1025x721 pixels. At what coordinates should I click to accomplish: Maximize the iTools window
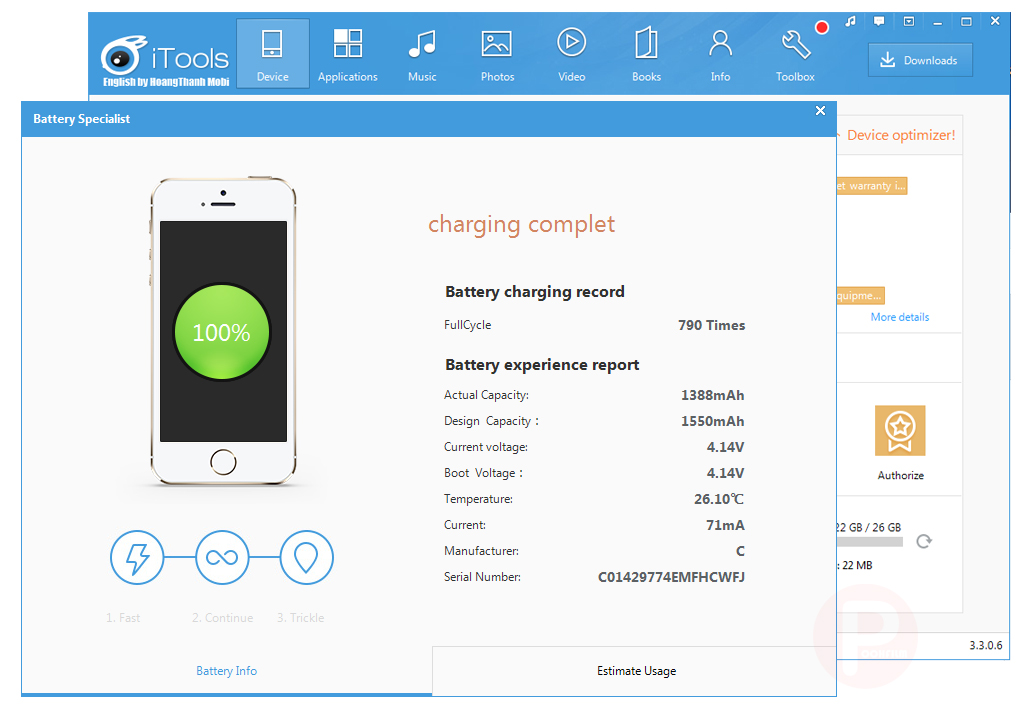coord(966,22)
